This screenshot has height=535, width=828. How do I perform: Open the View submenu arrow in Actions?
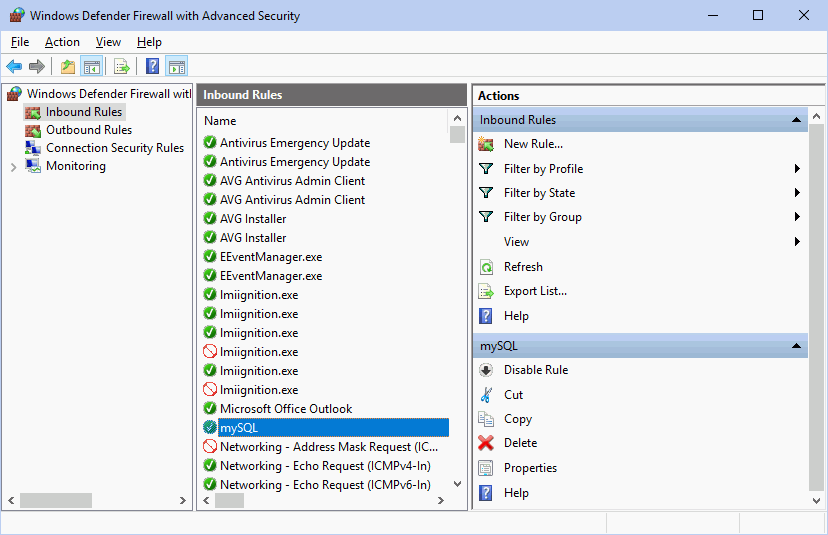797,241
